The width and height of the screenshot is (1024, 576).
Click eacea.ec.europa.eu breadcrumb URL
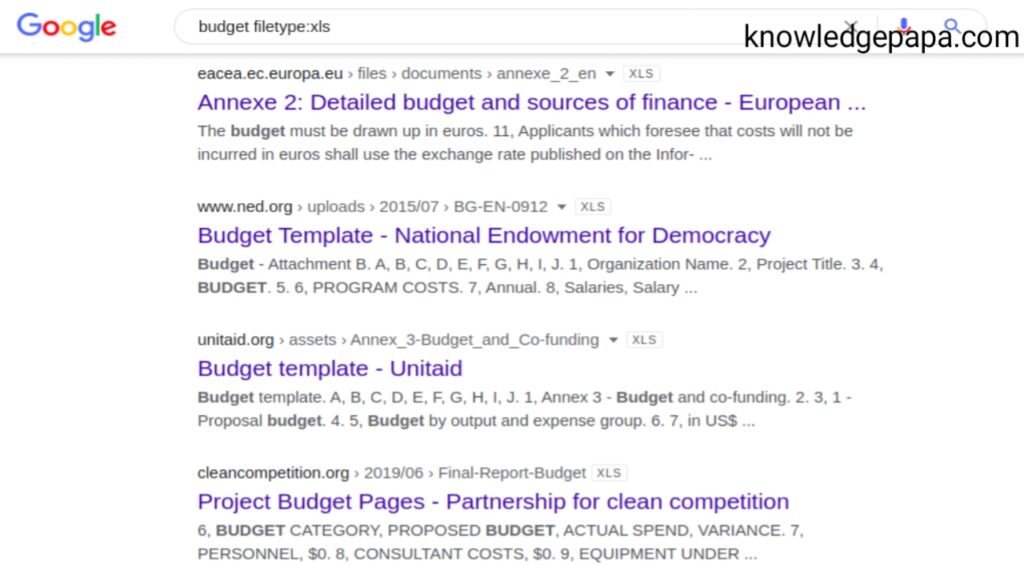click(270, 74)
